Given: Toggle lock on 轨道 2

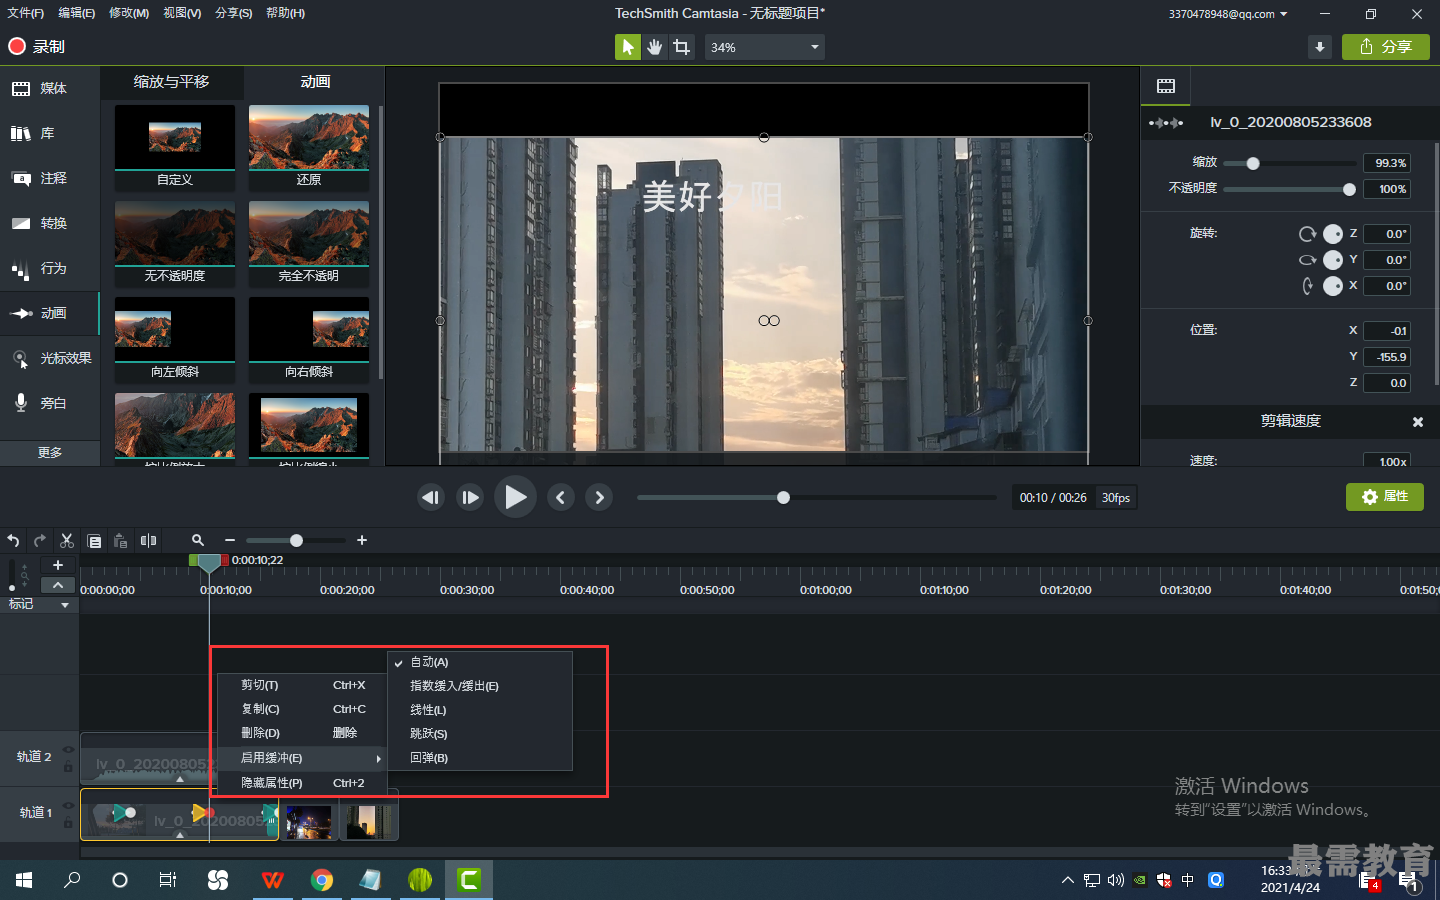Looking at the screenshot, I should tap(68, 767).
